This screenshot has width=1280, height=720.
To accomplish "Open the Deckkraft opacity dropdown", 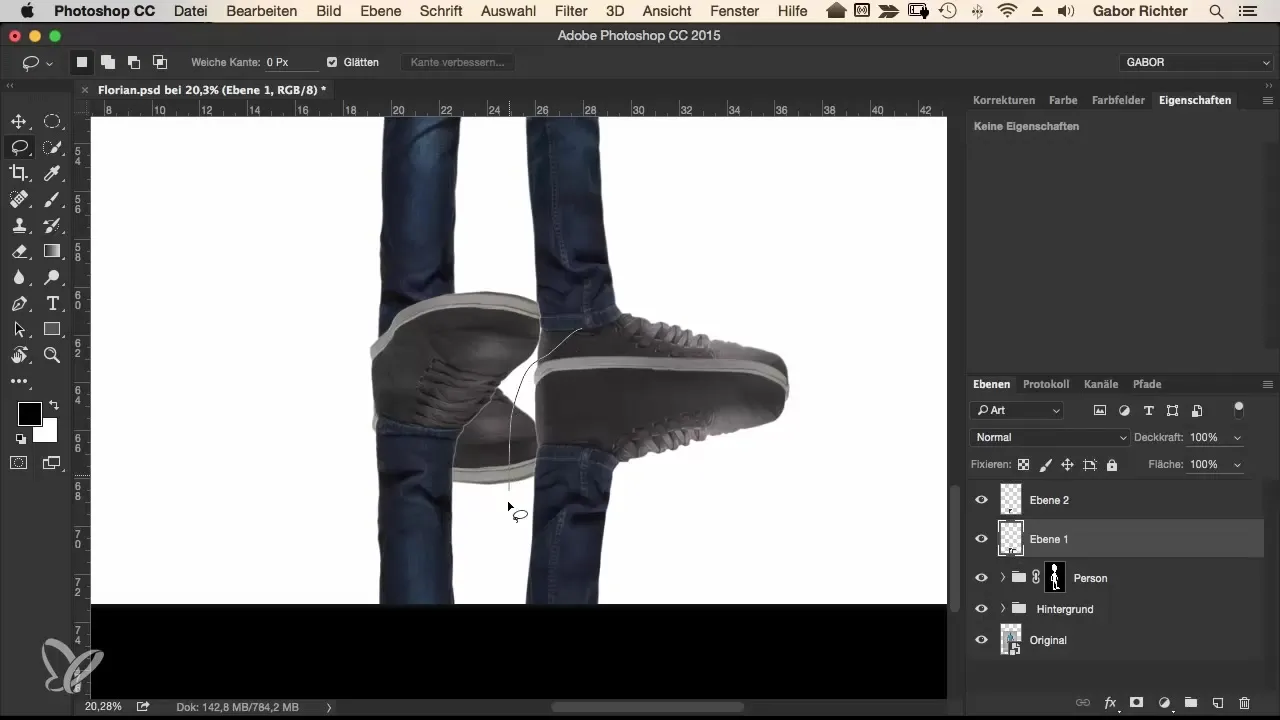I will [x=1238, y=438].
